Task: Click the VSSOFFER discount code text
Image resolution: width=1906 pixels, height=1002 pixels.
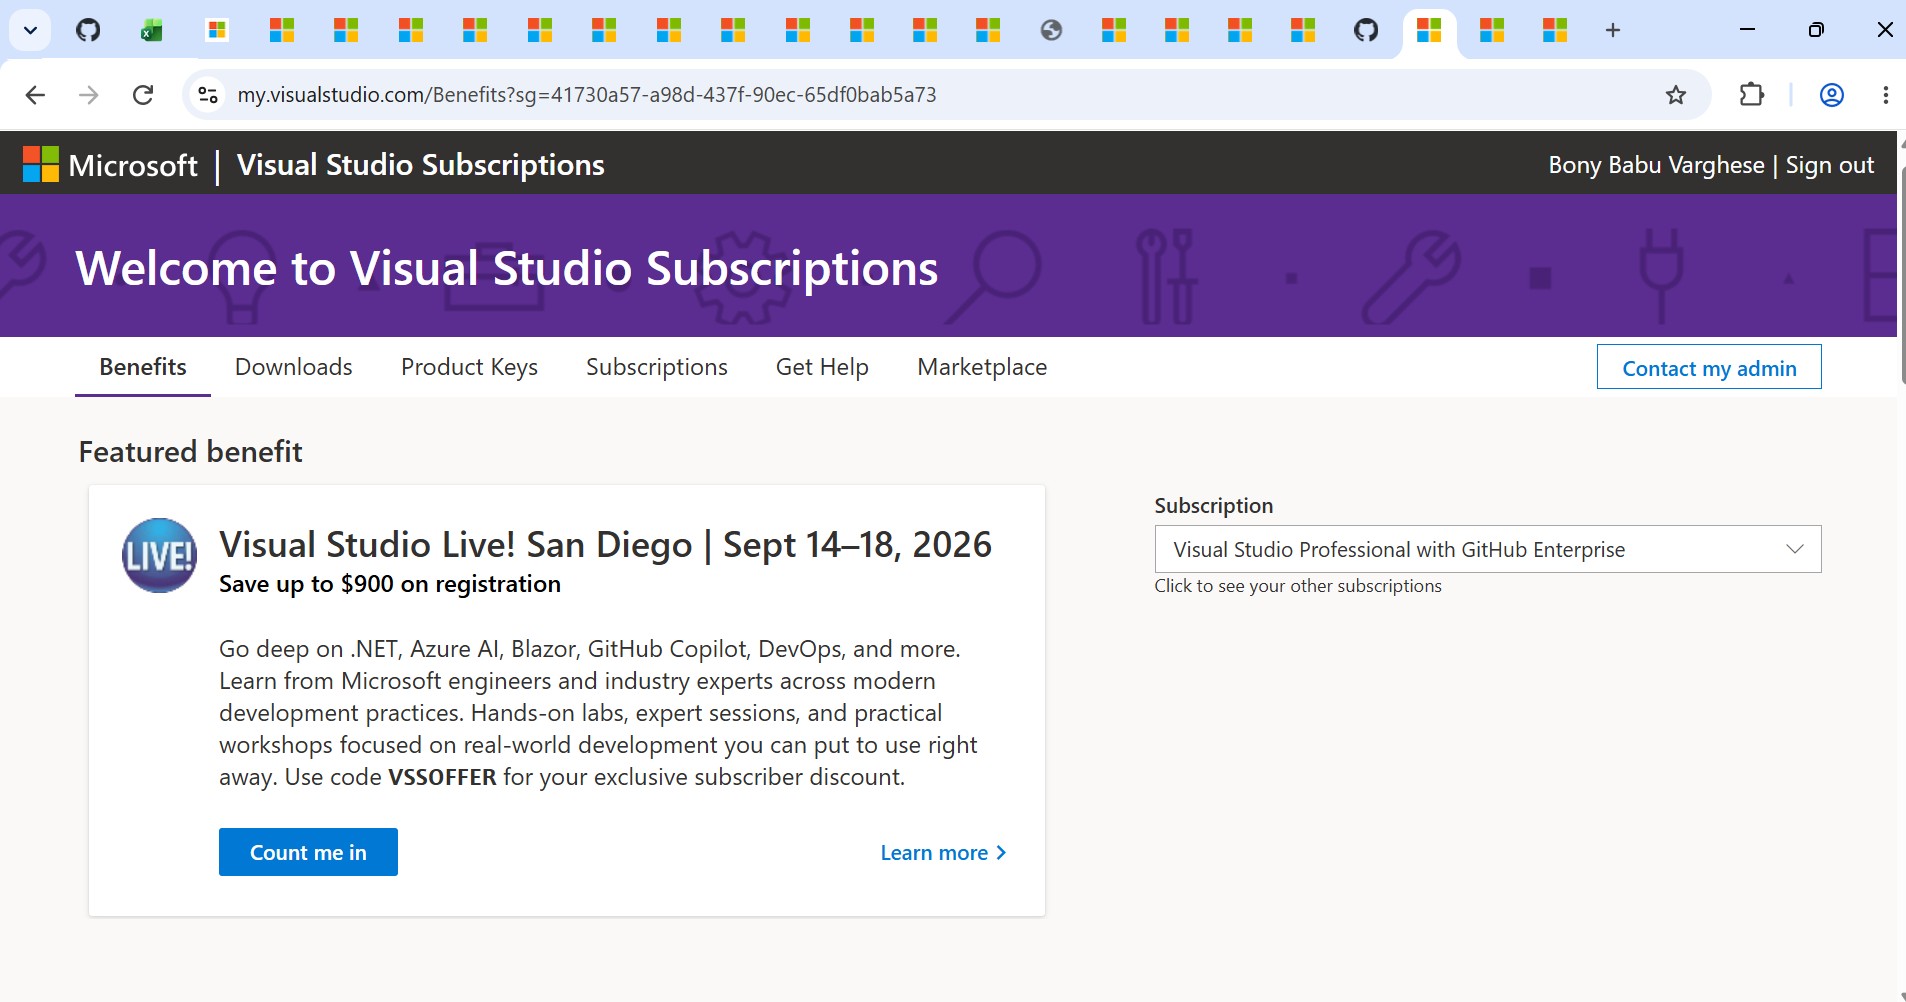Action: pyautogui.click(x=442, y=777)
